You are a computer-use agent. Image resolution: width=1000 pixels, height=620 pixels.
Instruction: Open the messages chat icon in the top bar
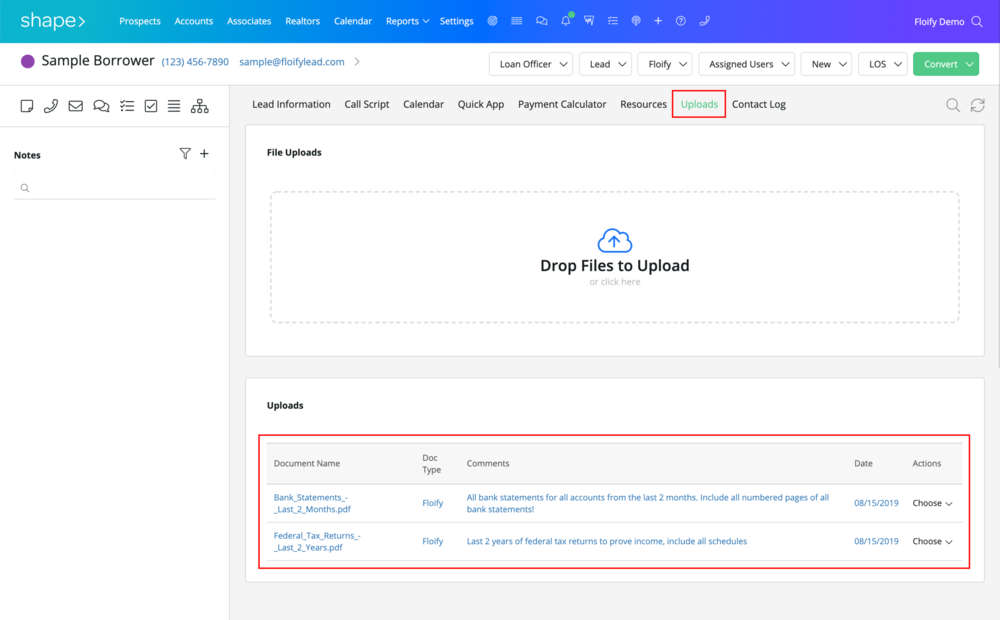[x=541, y=21]
